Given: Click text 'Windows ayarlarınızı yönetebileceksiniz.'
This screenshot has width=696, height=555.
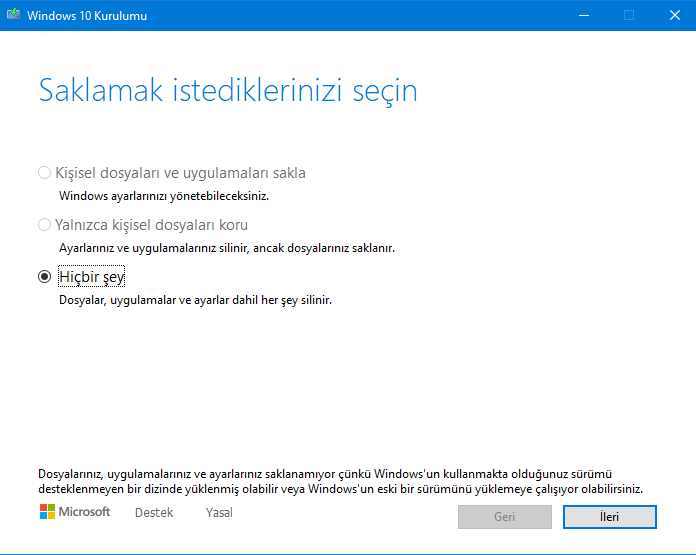Looking at the screenshot, I should [164, 196].
